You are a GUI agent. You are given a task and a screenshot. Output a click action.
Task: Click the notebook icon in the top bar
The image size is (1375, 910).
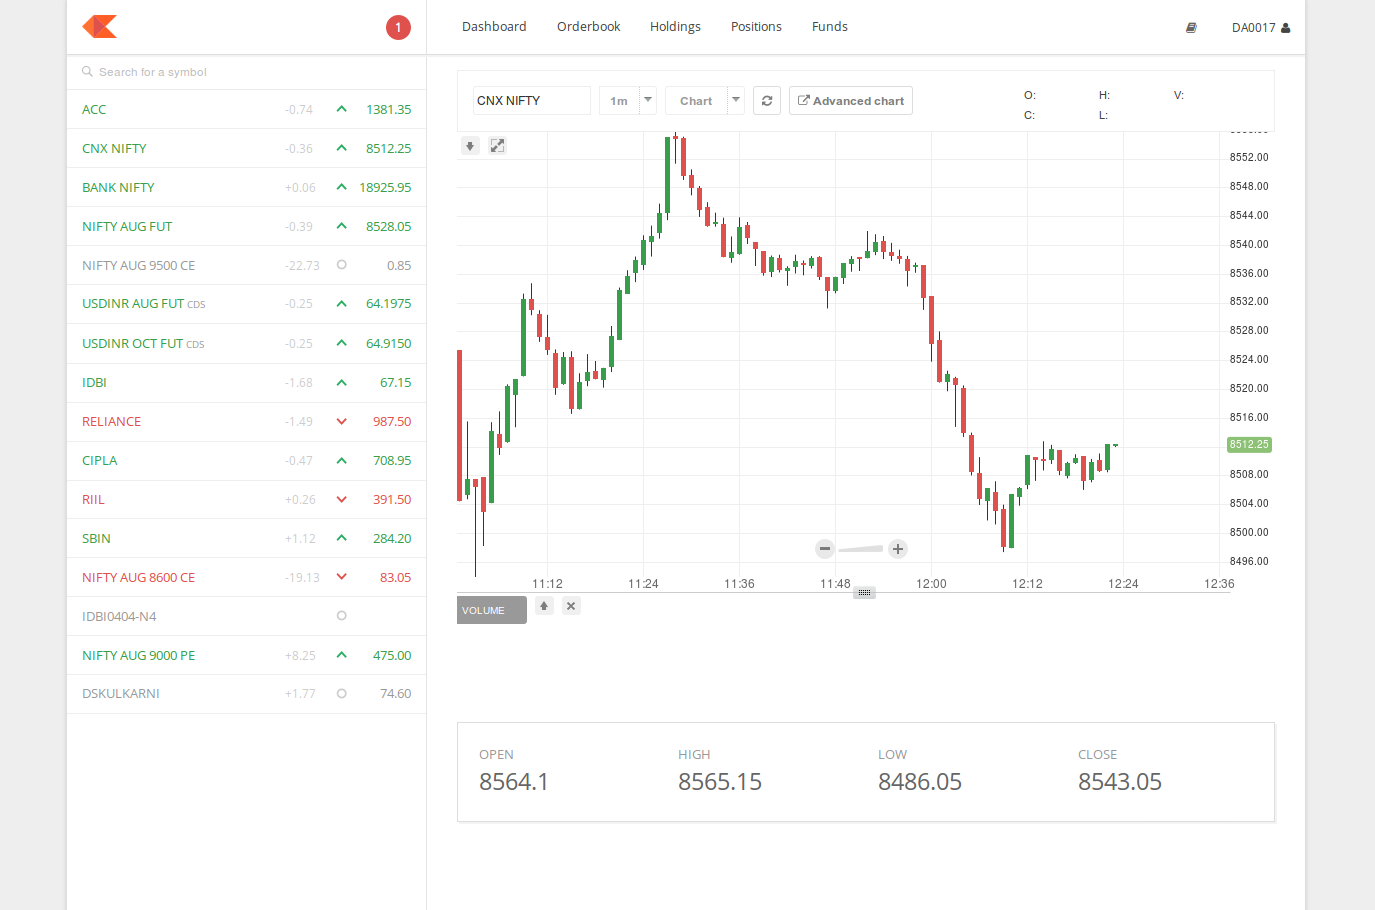coord(1191,27)
